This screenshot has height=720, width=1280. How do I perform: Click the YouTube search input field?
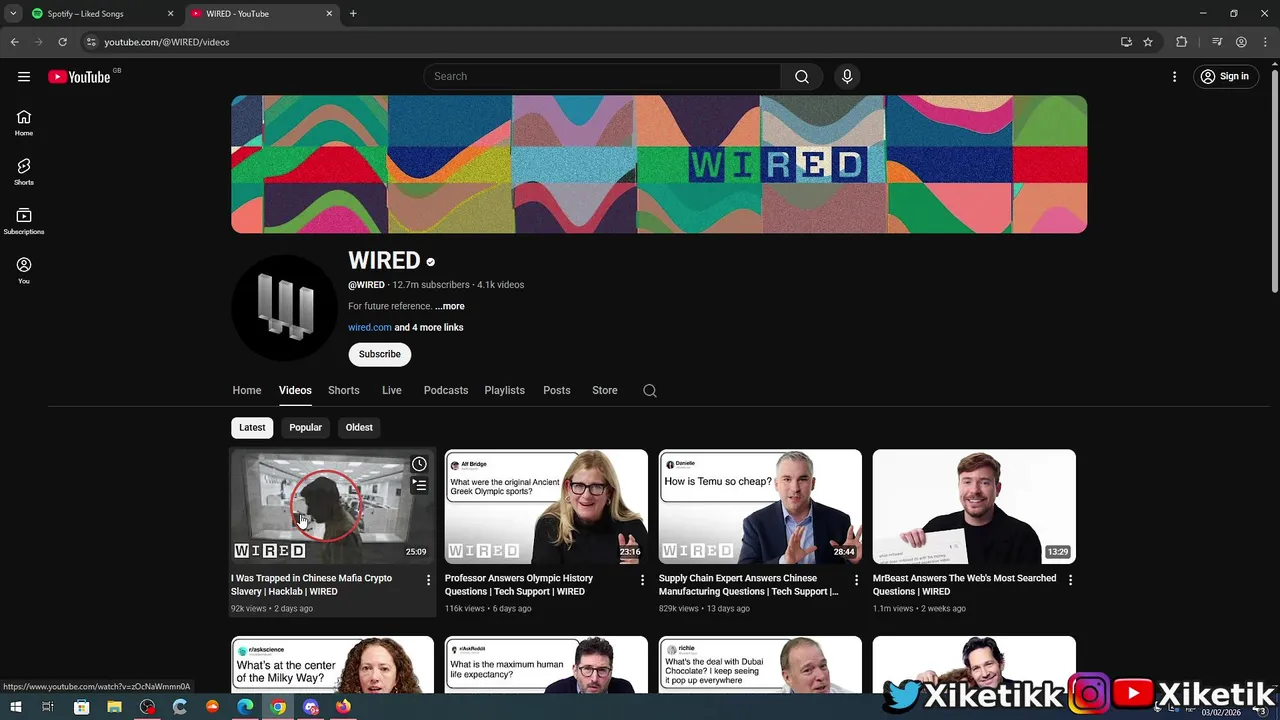click(x=602, y=77)
